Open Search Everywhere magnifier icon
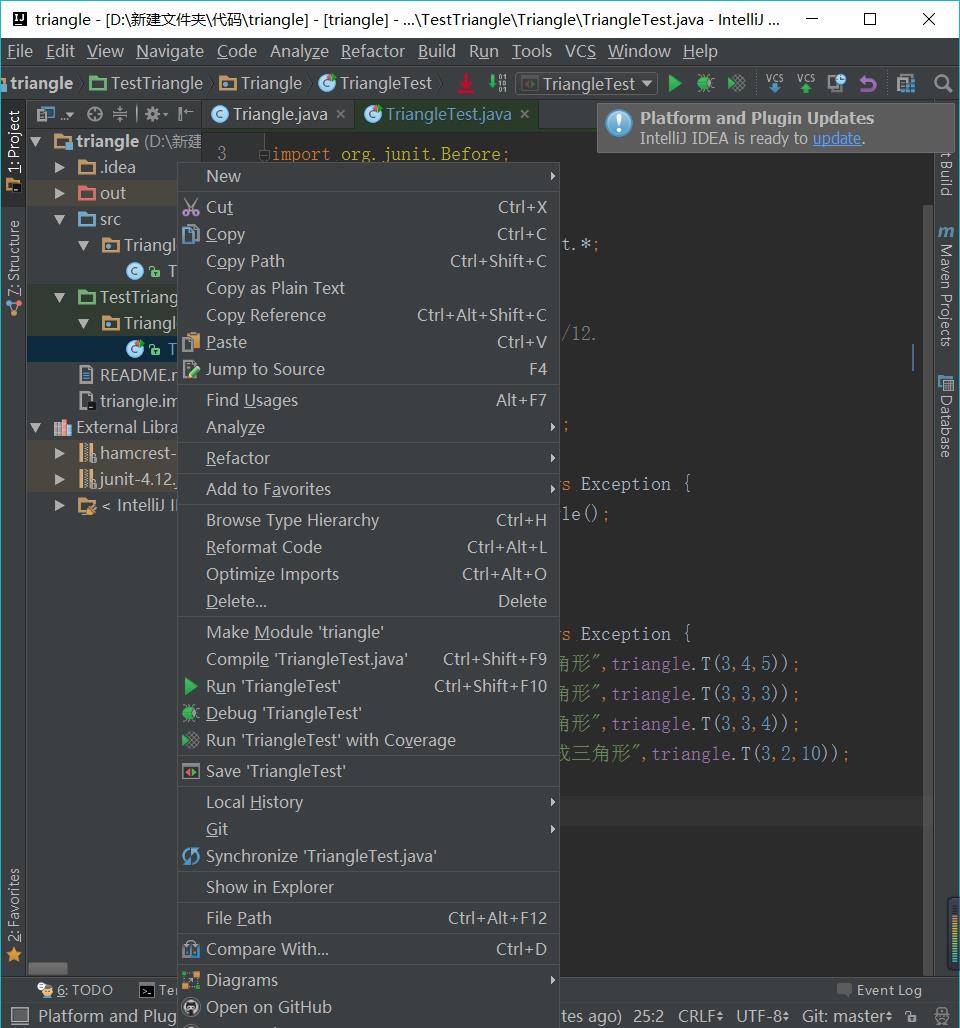960x1028 pixels. point(942,83)
